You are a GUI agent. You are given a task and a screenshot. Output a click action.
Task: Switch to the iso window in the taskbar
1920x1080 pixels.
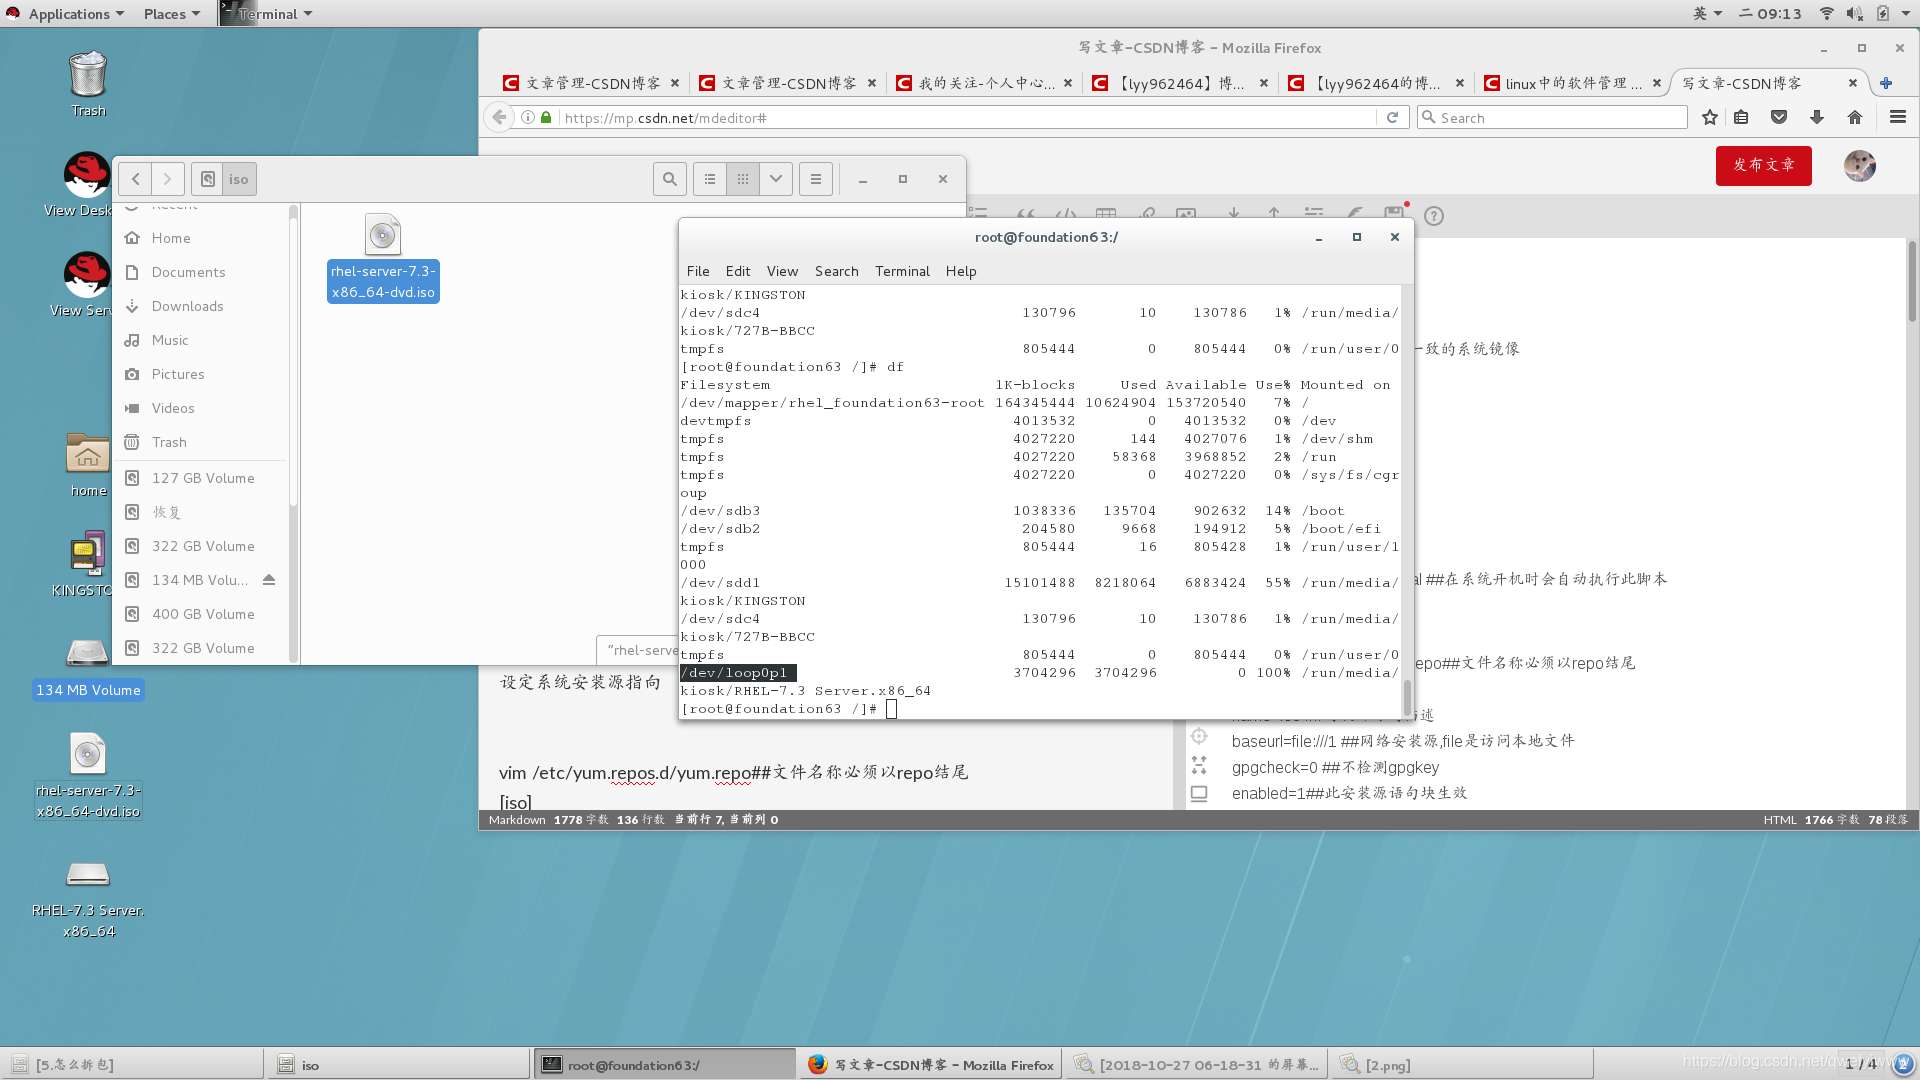pos(397,1065)
